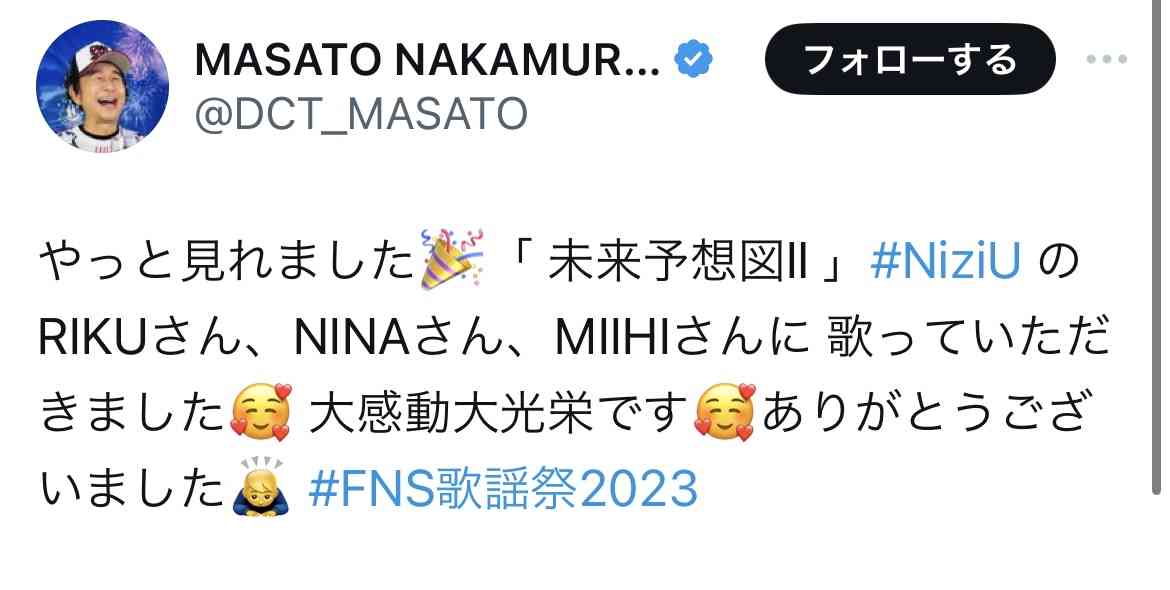This screenshot has height=590, width=1170.
Task: Open the #FNS歌謡祭2023 hashtag
Action: (502, 489)
